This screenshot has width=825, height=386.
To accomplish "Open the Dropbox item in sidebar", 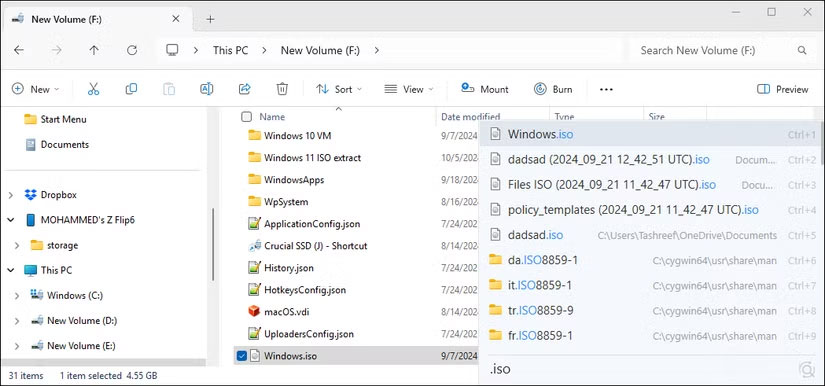I will tap(51, 195).
